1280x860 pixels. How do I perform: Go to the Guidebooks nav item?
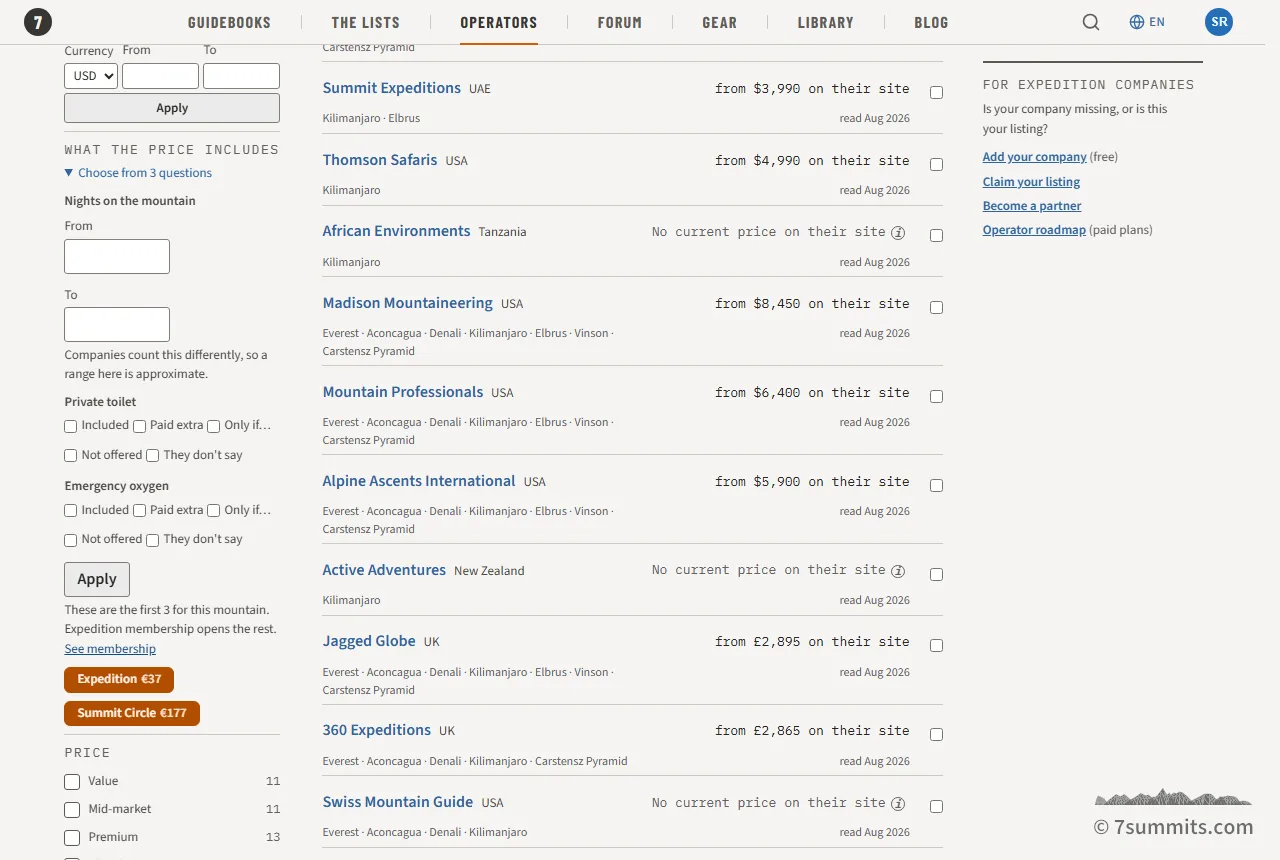point(229,22)
